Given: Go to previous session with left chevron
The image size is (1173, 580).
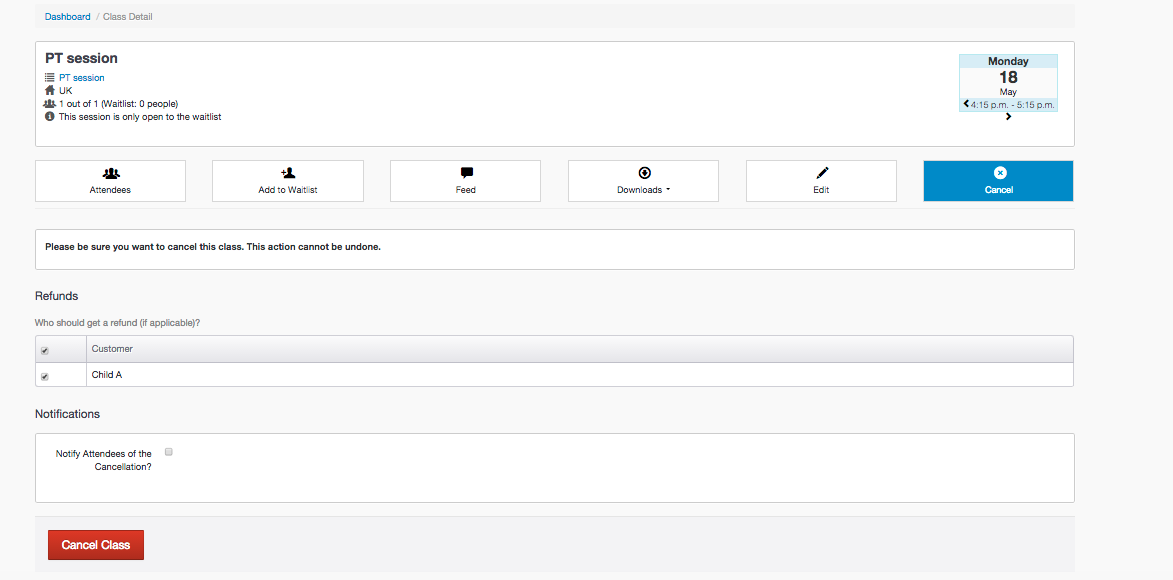Looking at the screenshot, I should pos(966,104).
